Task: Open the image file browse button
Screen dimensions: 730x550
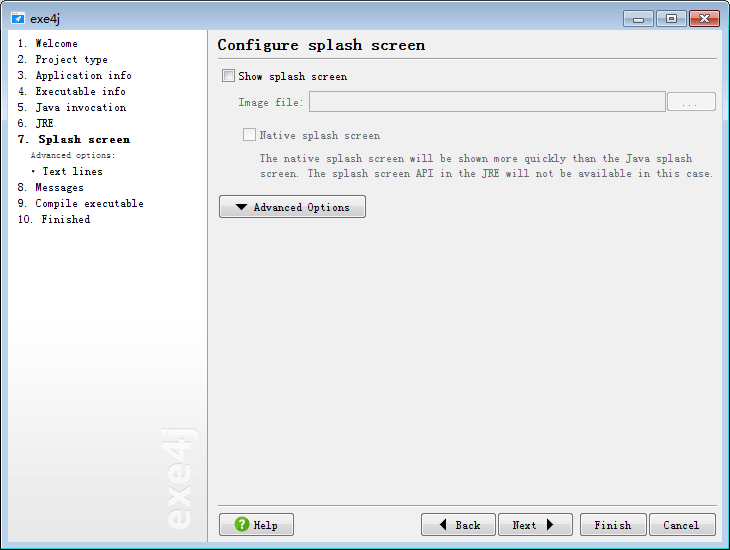Action: pos(691,102)
